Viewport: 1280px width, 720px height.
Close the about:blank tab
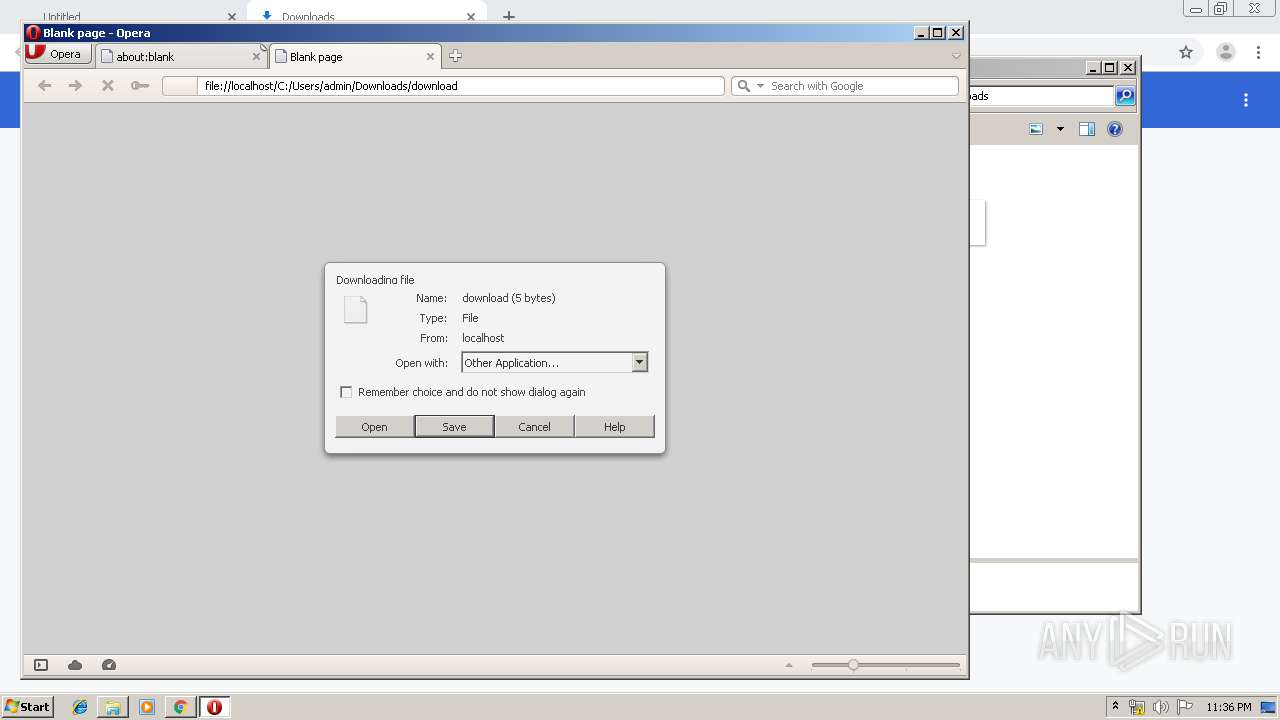click(256, 57)
